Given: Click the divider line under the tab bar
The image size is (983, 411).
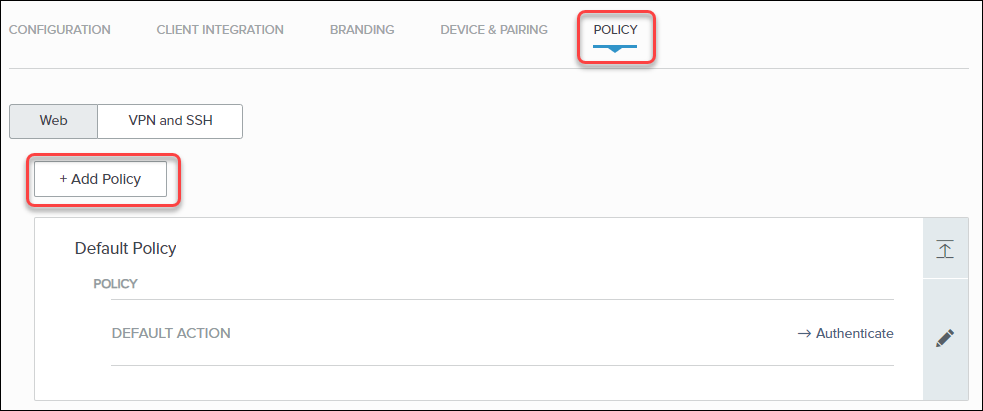Looking at the screenshot, I should click(300, 69).
